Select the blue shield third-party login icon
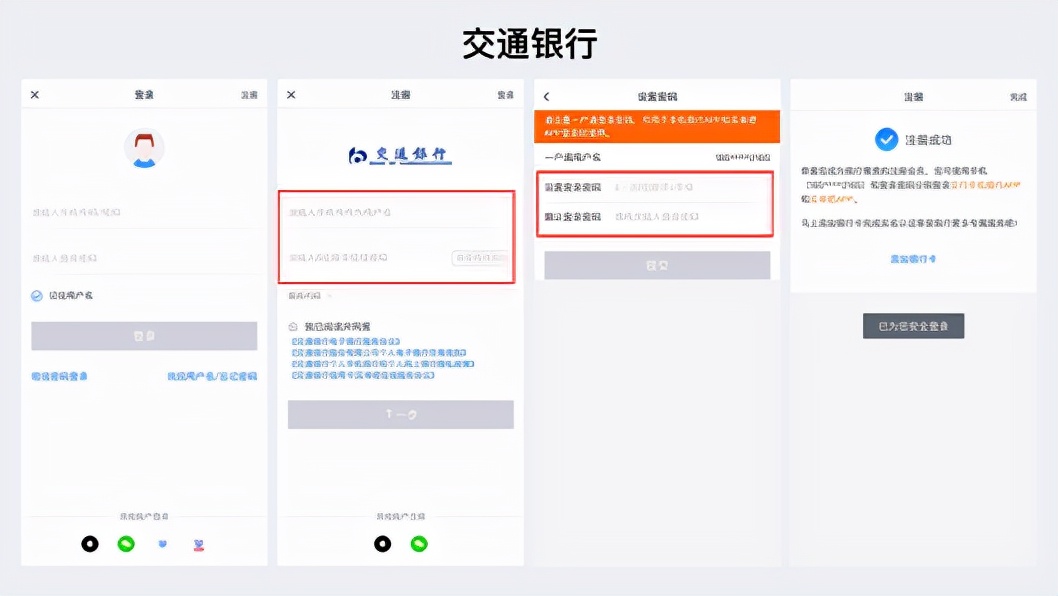The width and height of the screenshot is (1058, 596). click(162, 543)
